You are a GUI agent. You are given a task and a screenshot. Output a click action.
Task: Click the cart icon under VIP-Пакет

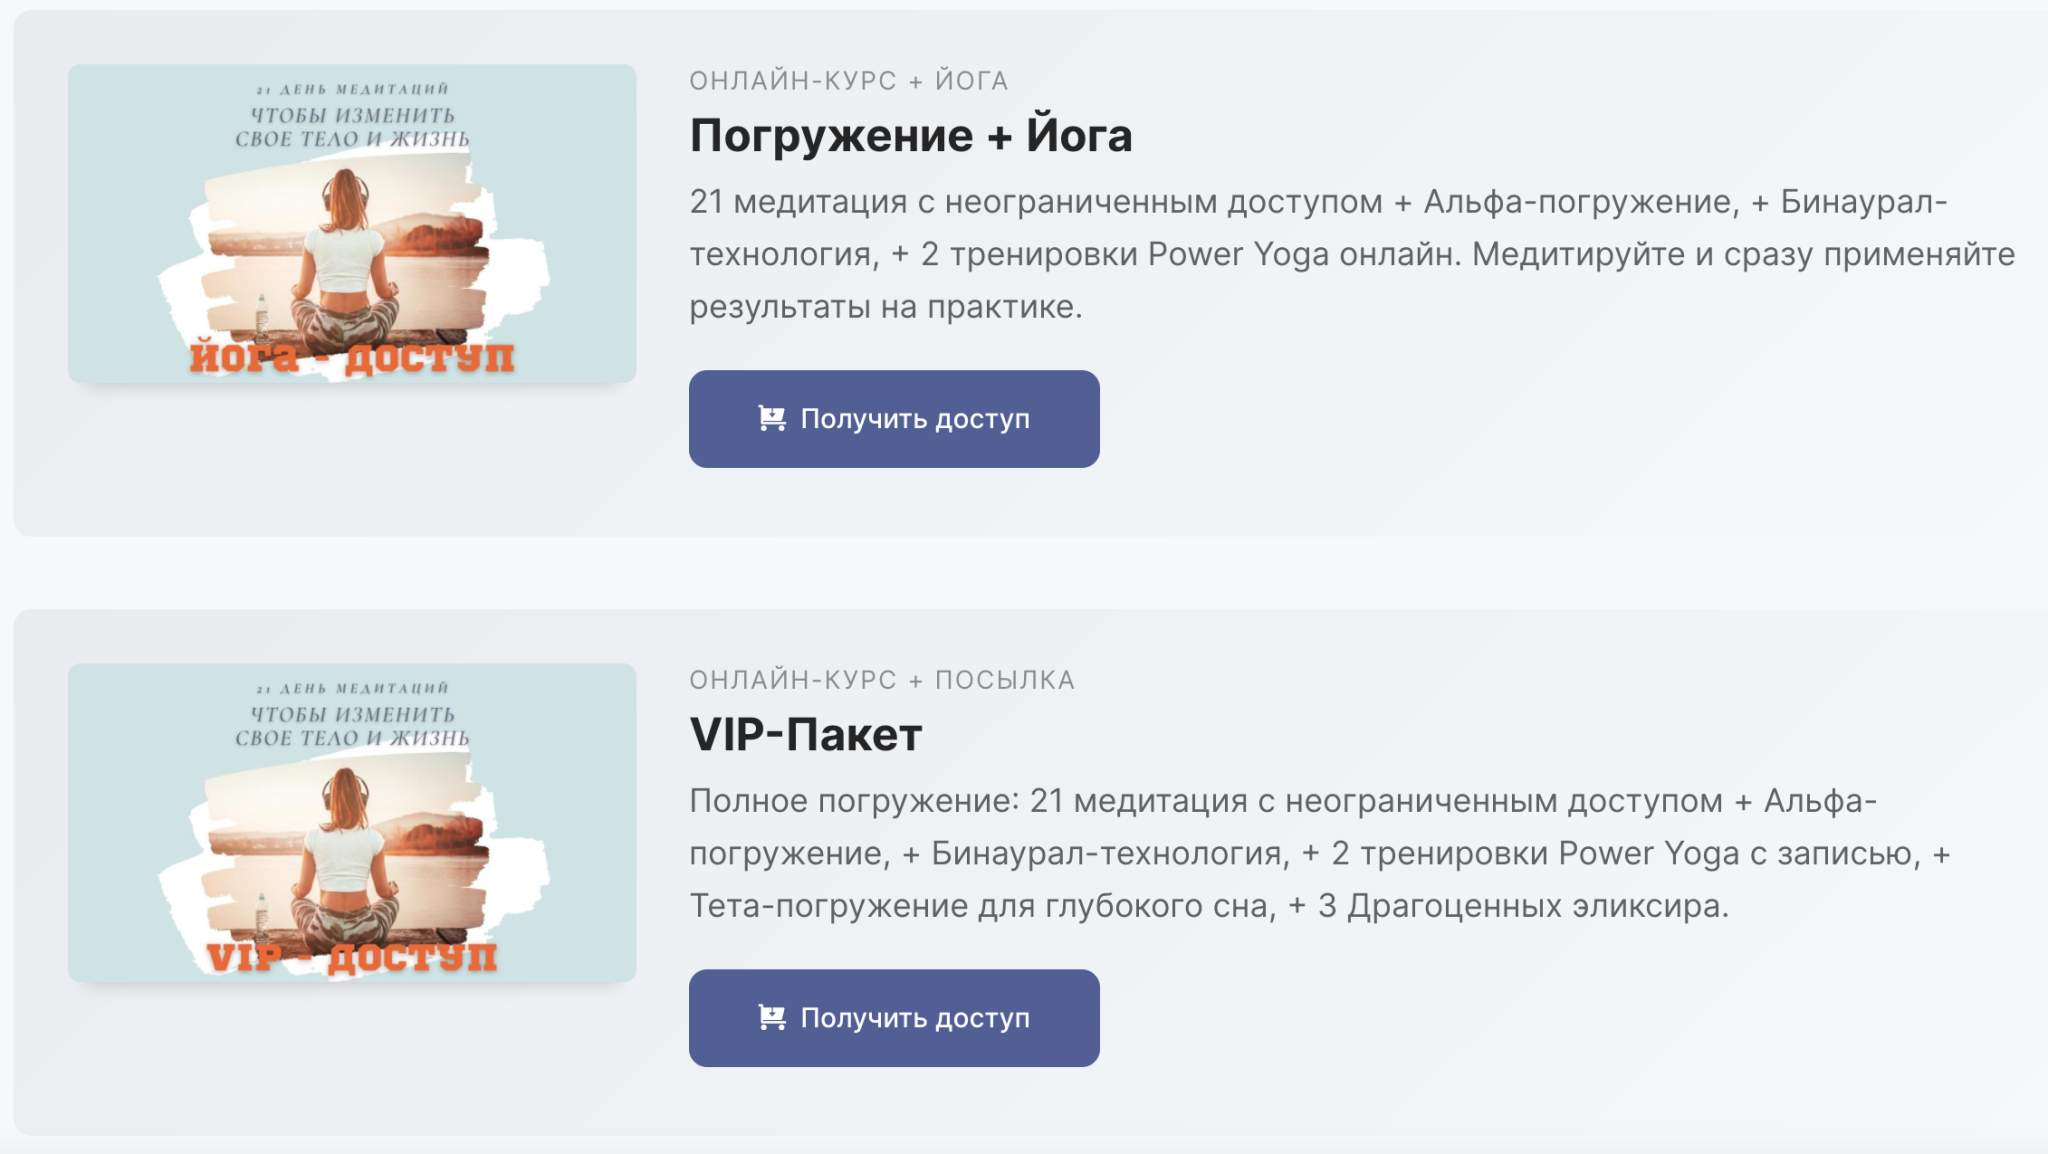pyautogui.click(x=771, y=1017)
